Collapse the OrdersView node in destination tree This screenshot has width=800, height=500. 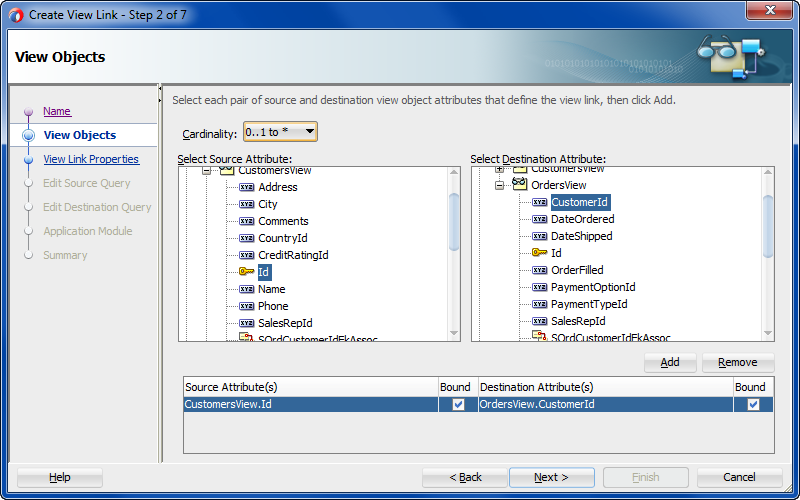tap(499, 185)
